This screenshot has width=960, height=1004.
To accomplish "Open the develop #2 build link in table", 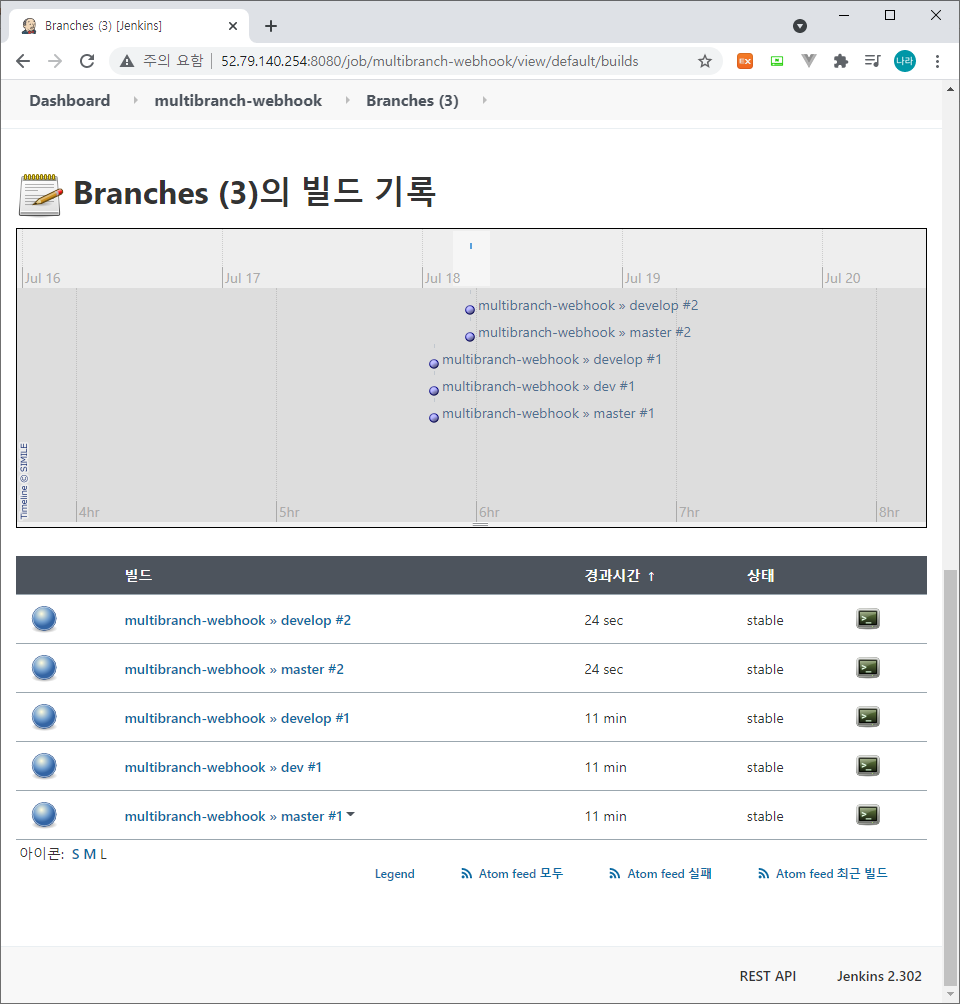I will tap(238, 620).
